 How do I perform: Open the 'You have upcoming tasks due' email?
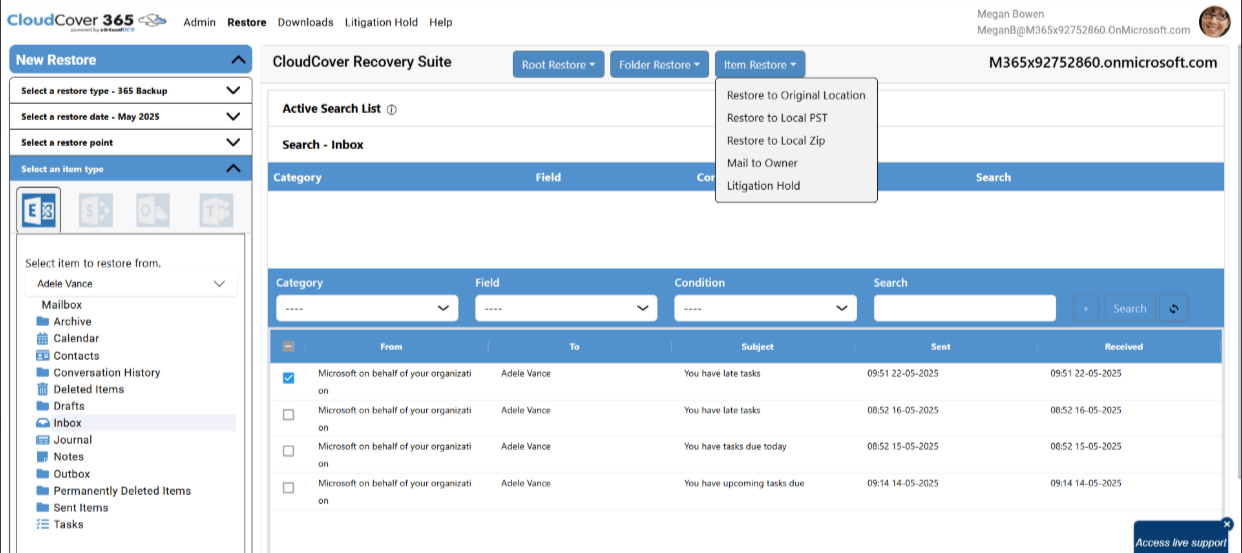point(744,483)
